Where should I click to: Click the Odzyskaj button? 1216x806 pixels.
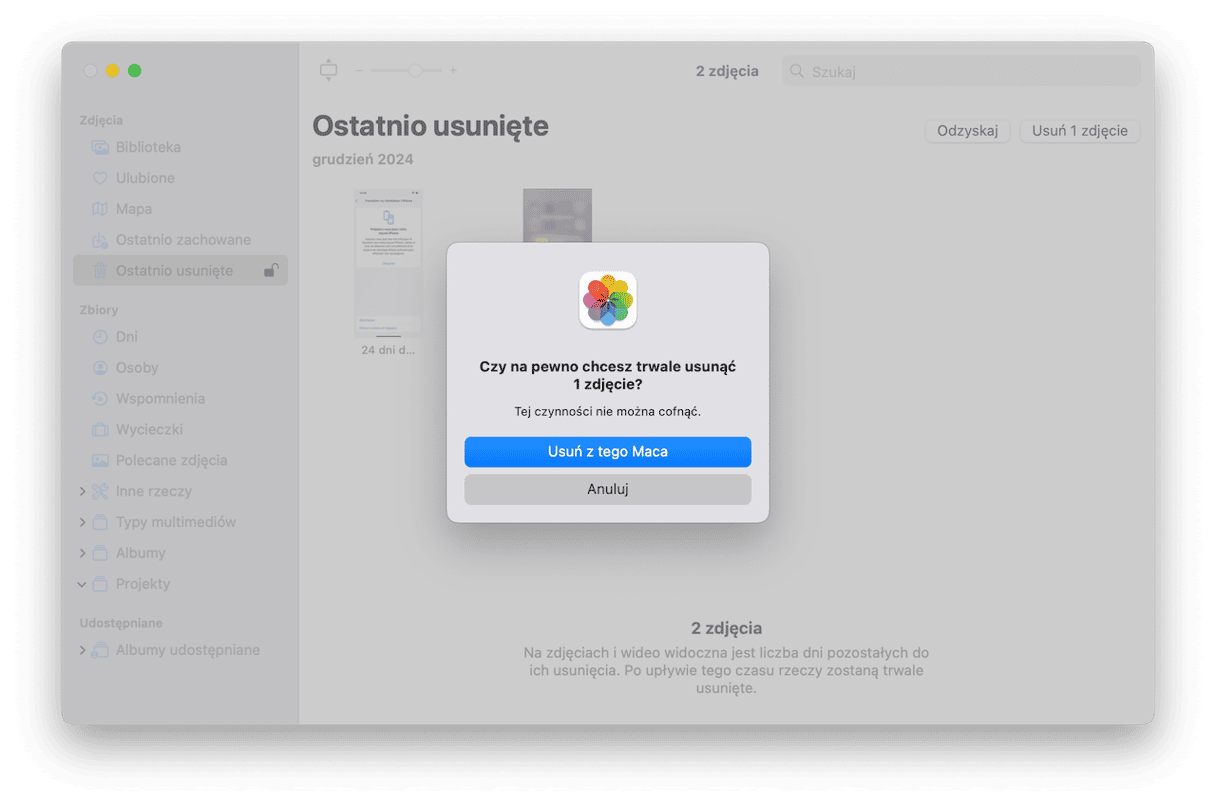(968, 131)
